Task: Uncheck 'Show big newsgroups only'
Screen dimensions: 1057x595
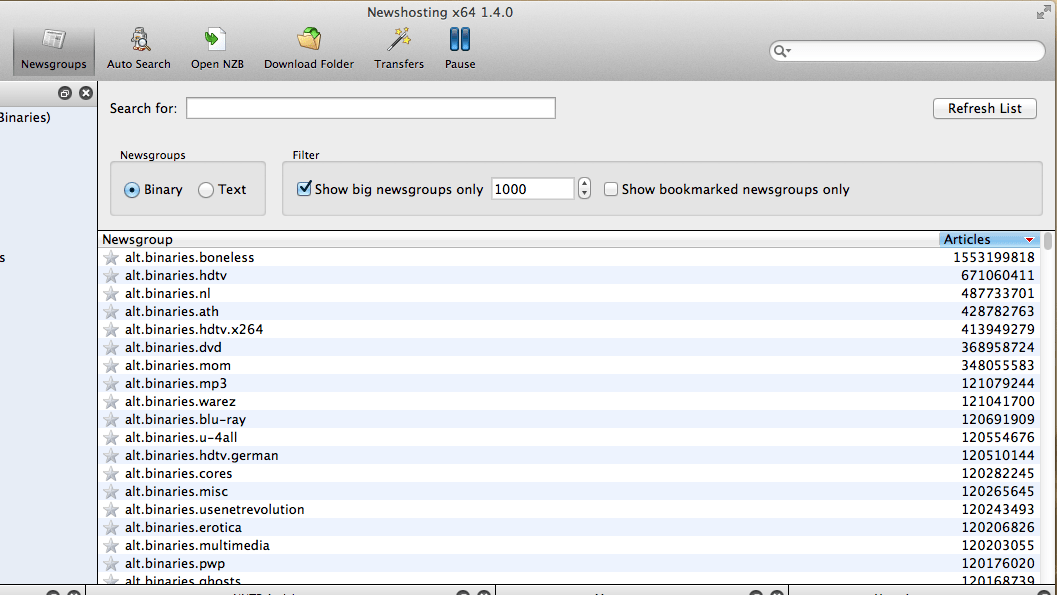Action: [304, 189]
